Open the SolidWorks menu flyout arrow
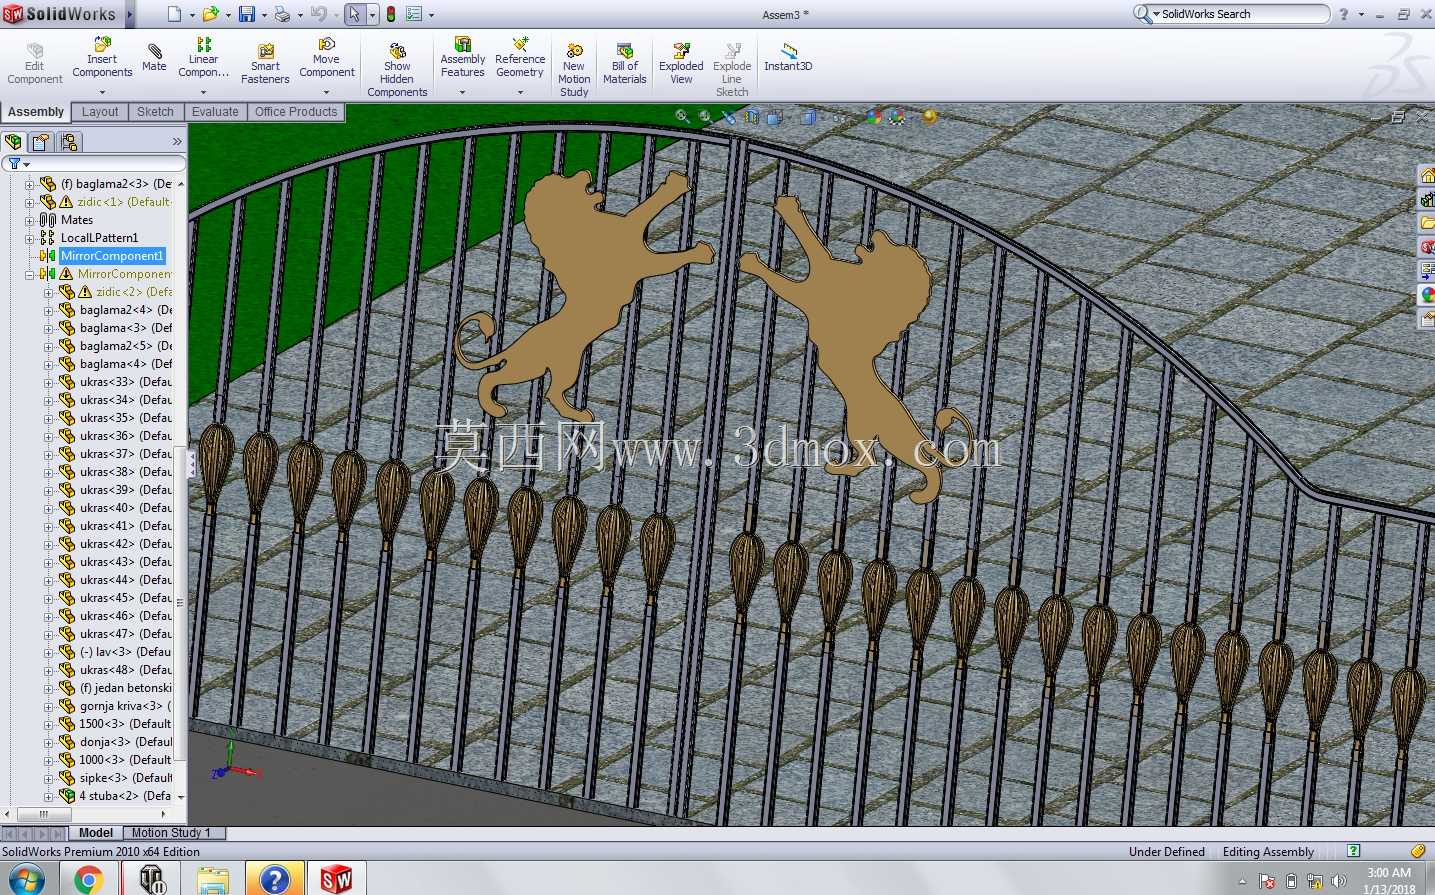The image size is (1435, 895). coord(129,14)
